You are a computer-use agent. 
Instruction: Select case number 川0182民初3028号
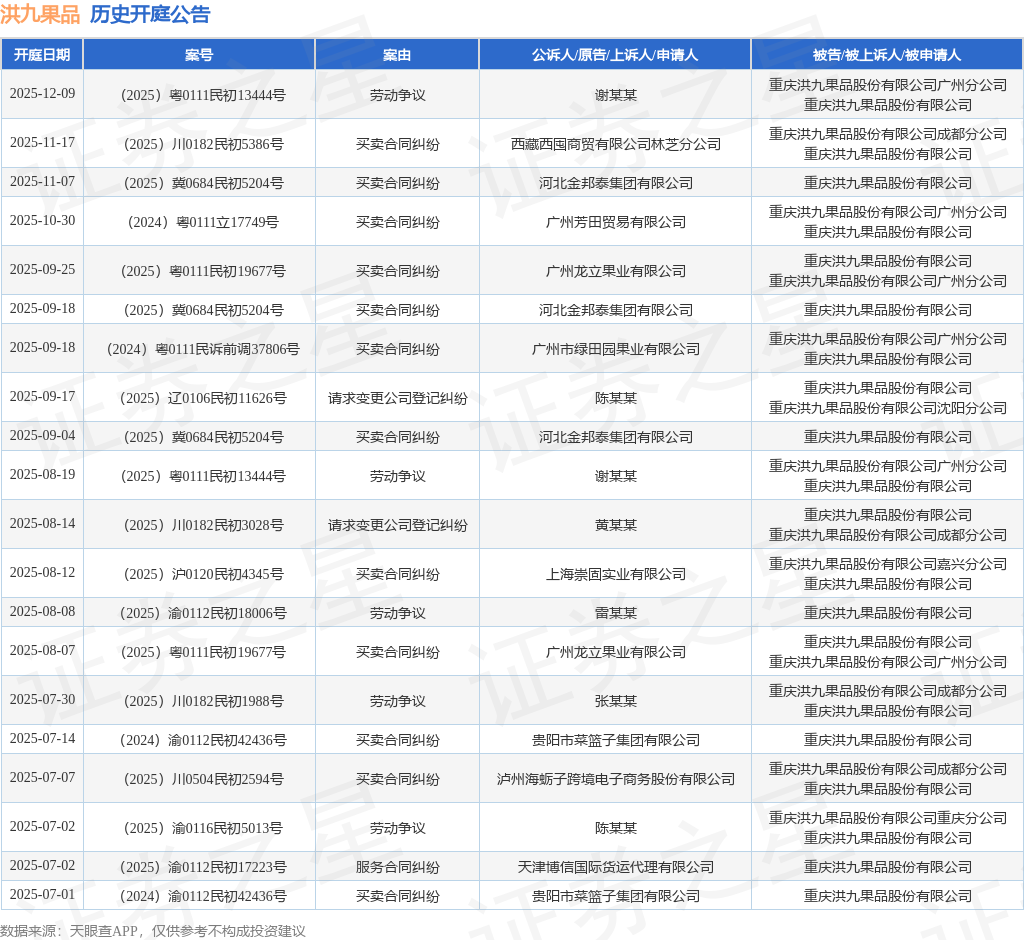click(x=203, y=526)
